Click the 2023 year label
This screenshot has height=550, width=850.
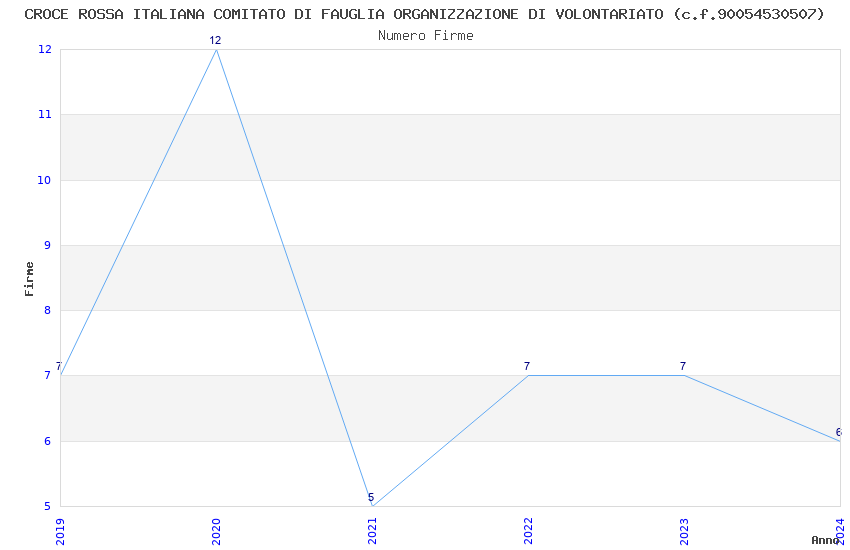(x=684, y=532)
